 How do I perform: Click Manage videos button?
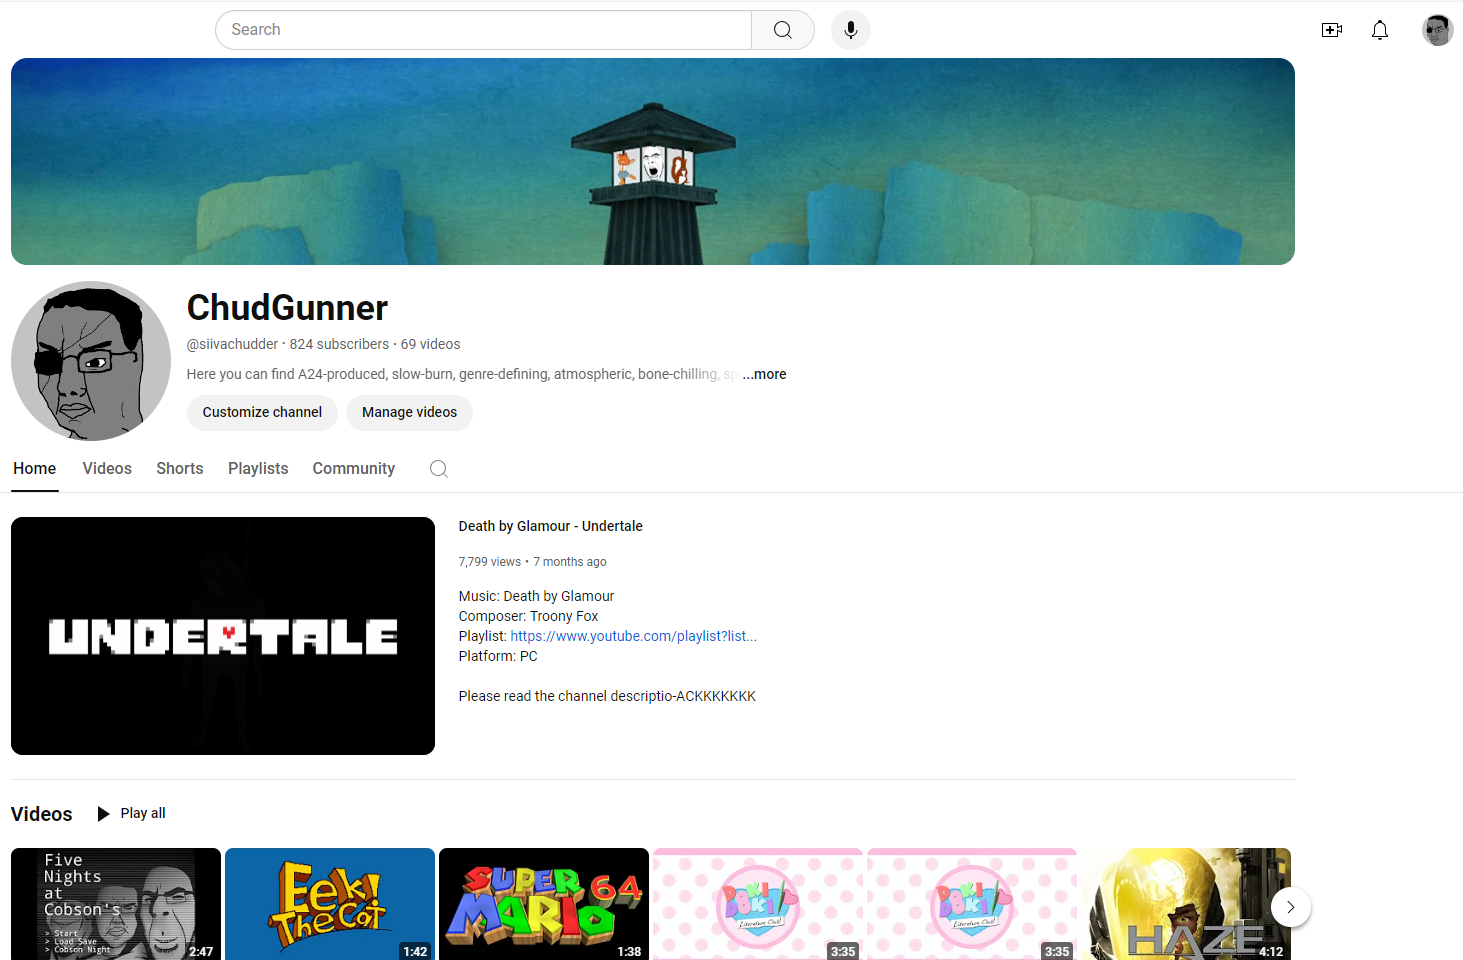tap(409, 412)
